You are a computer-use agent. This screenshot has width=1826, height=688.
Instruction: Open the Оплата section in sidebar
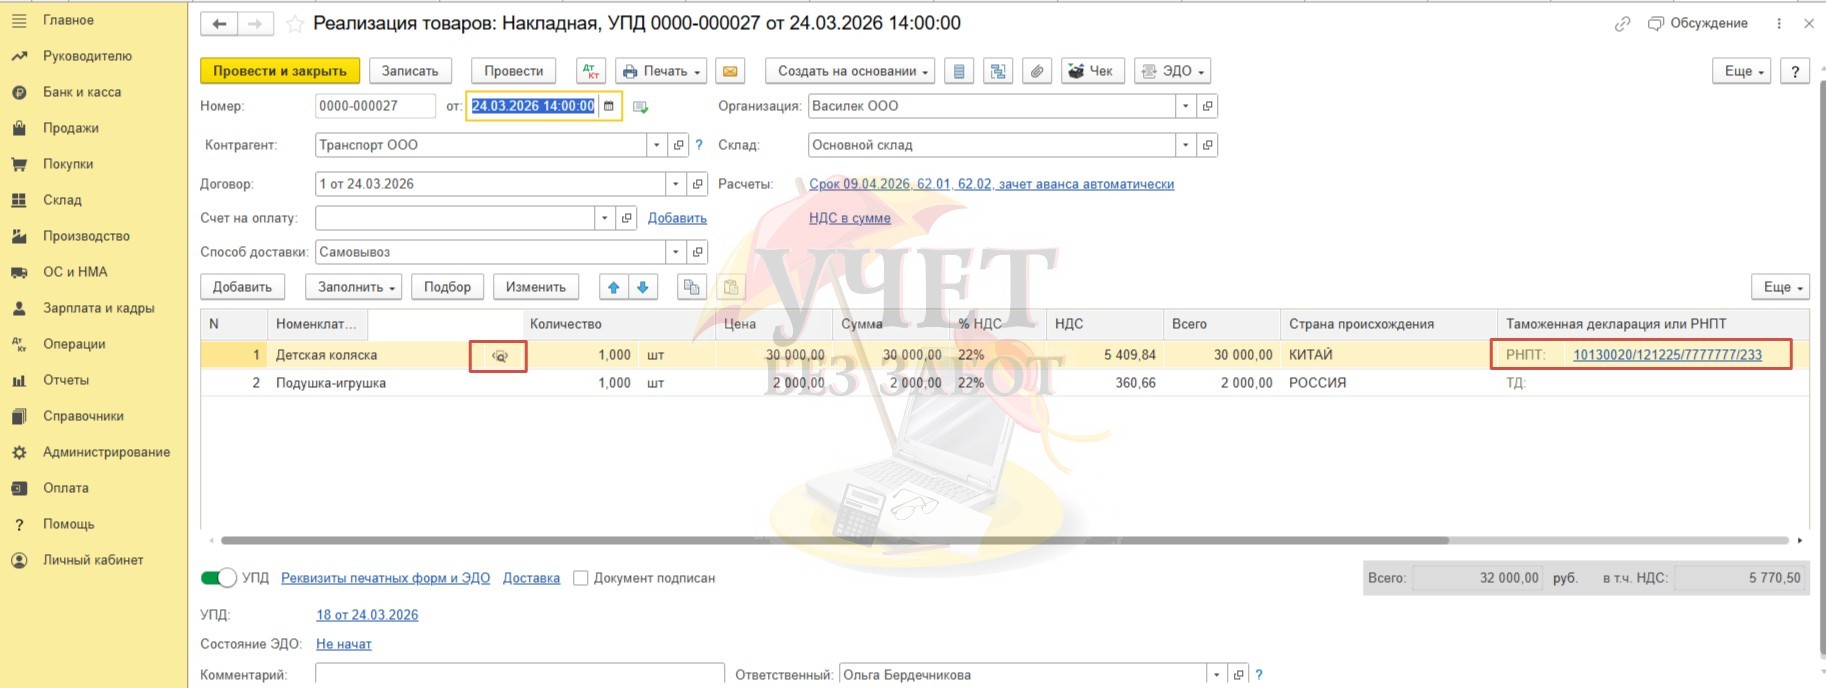tap(66, 488)
